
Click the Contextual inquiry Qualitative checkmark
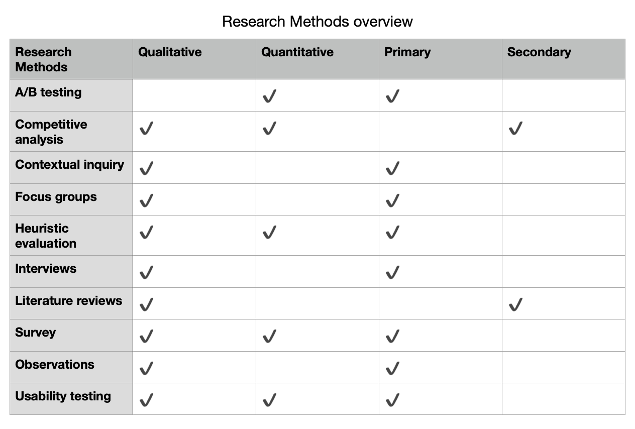coord(146,168)
